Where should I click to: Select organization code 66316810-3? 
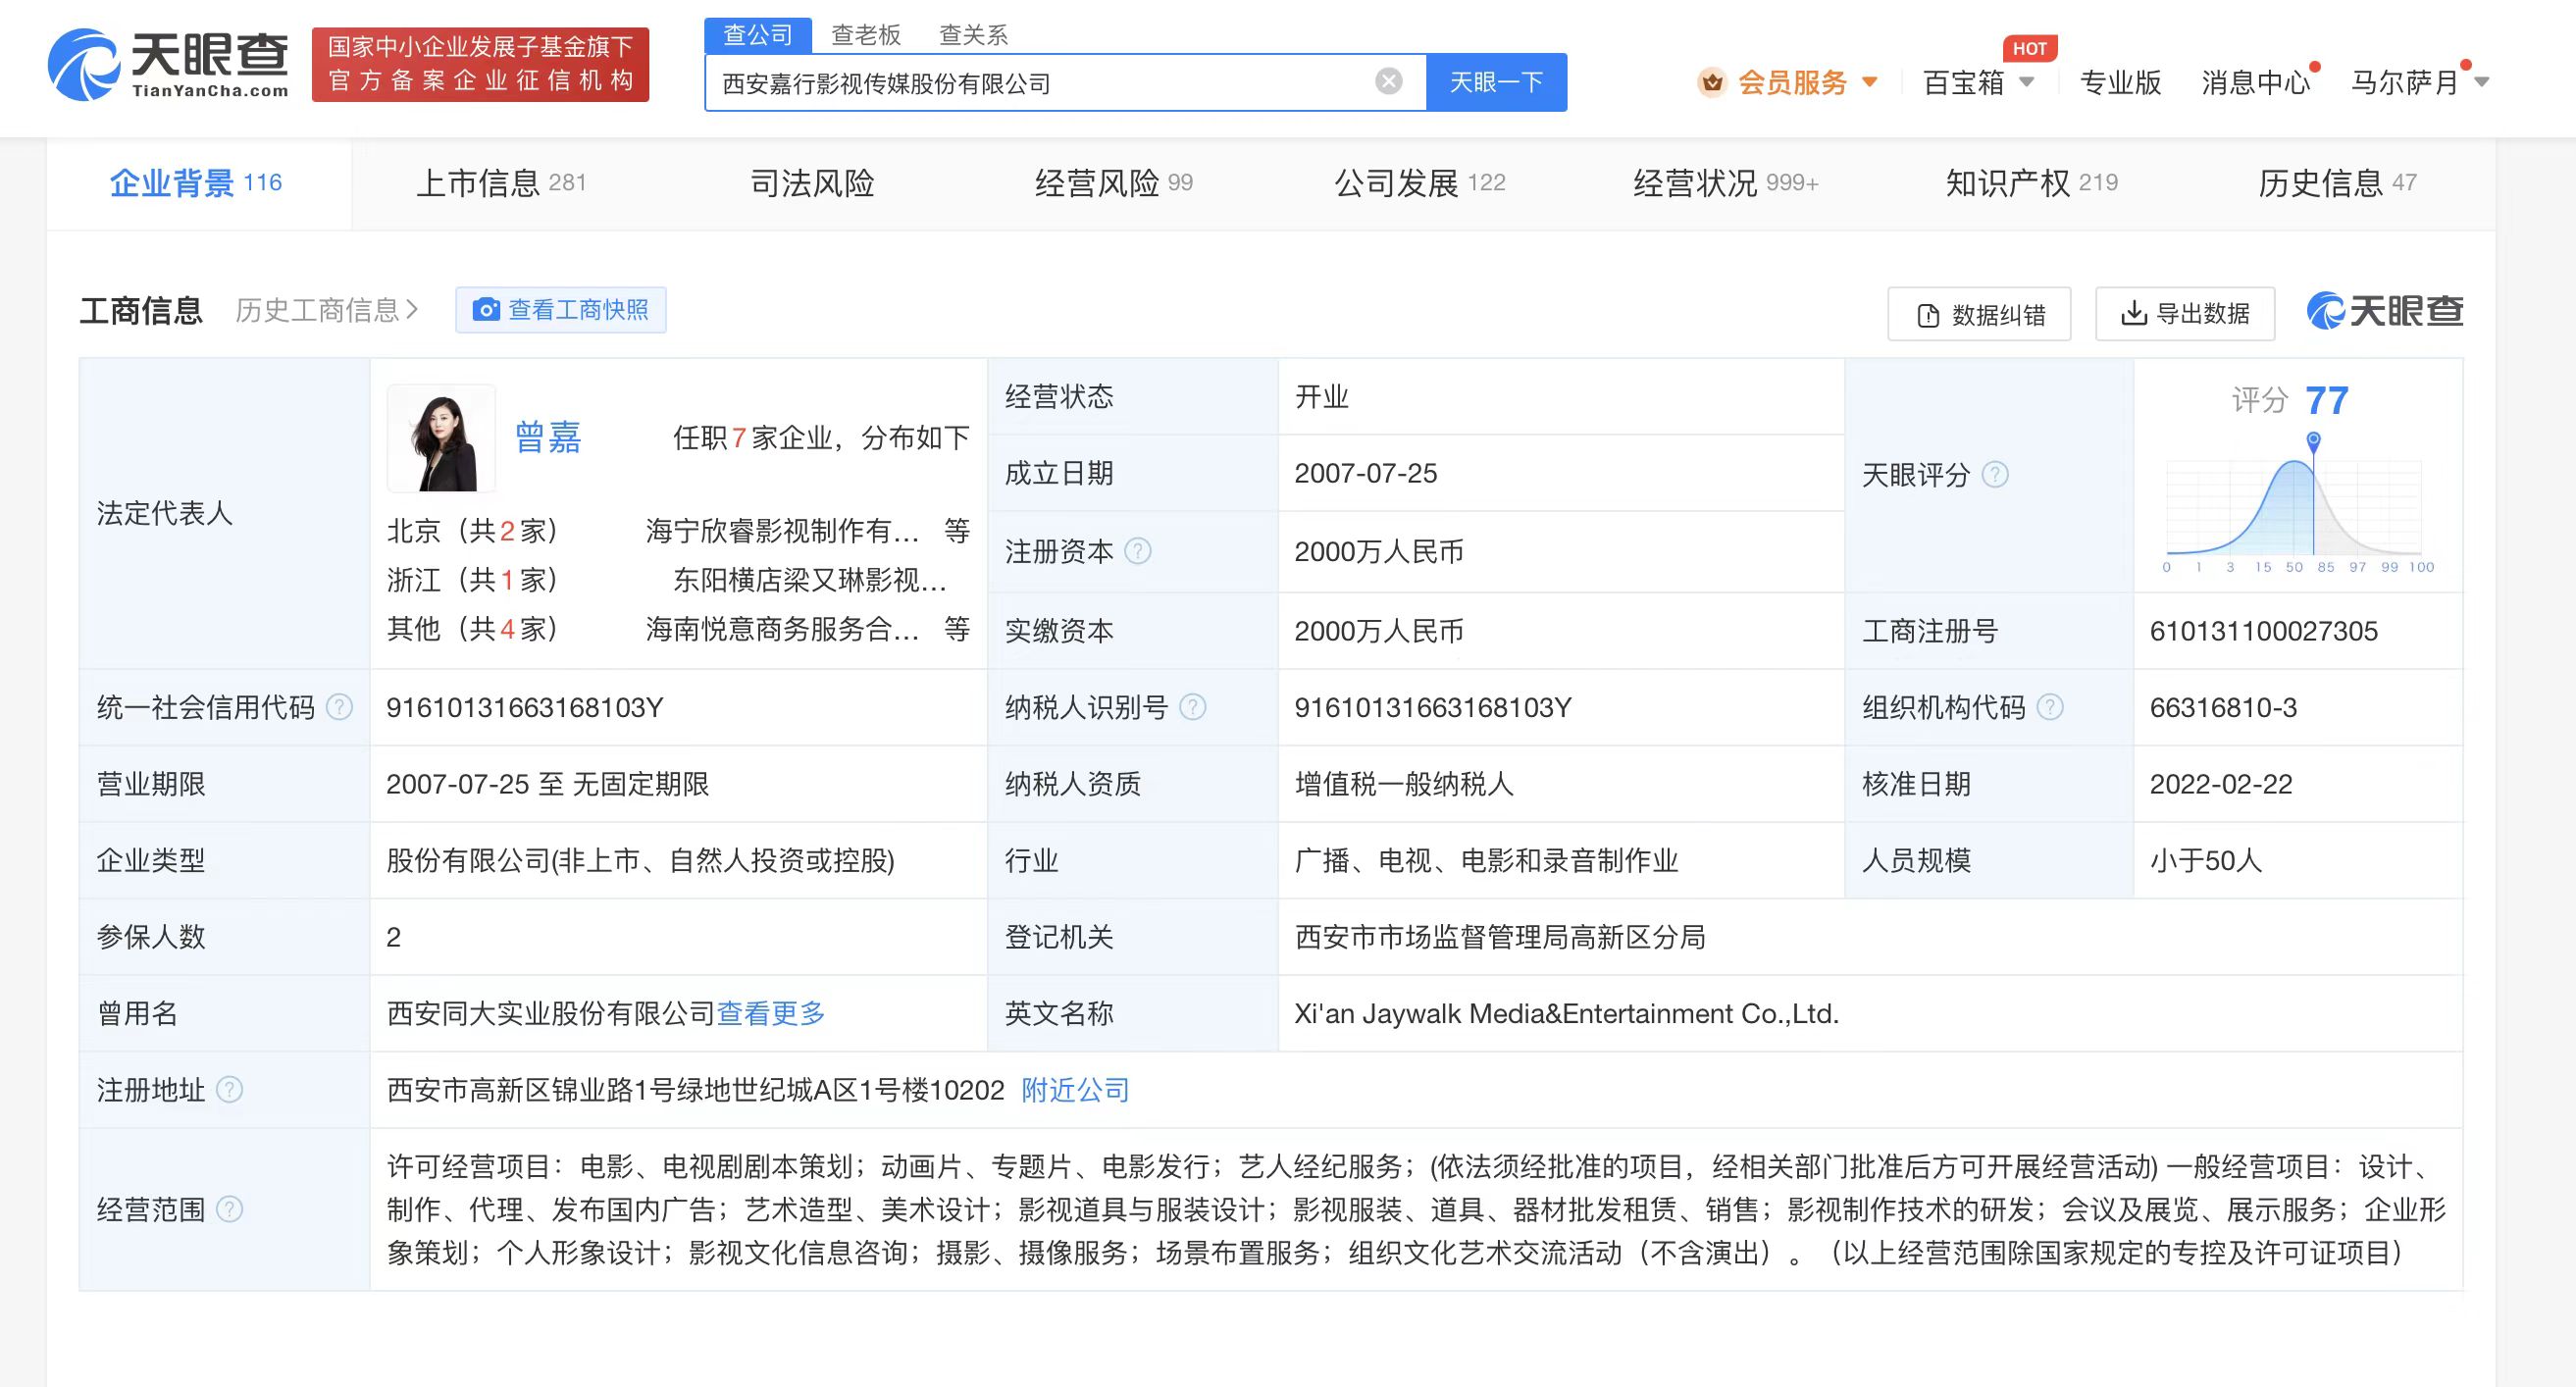click(x=2224, y=707)
